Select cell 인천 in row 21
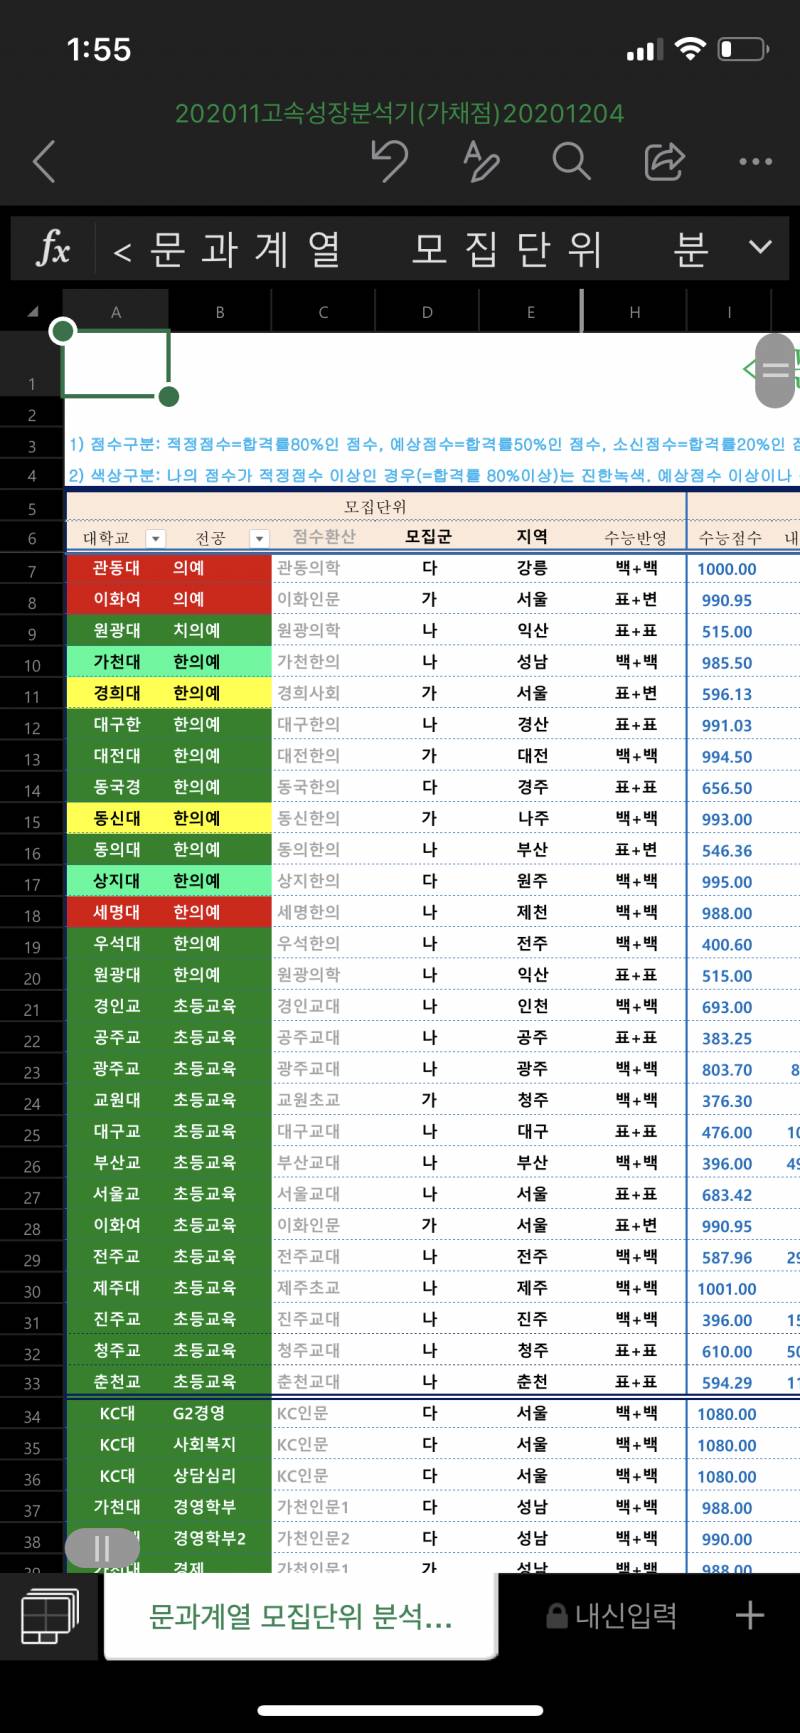Screen dimensions: 800x1733 (x=532, y=1006)
